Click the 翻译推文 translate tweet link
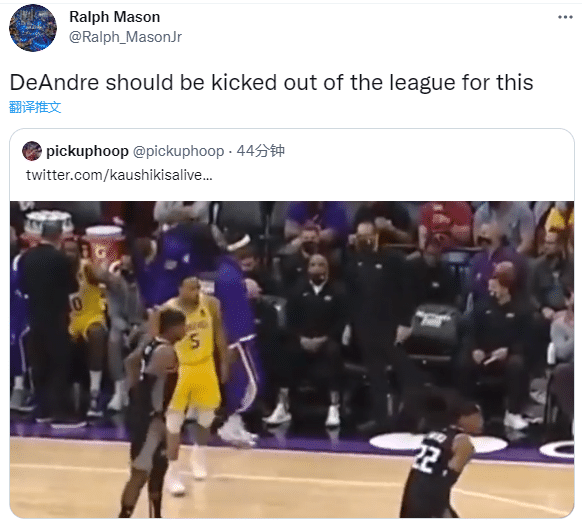 (35, 107)
